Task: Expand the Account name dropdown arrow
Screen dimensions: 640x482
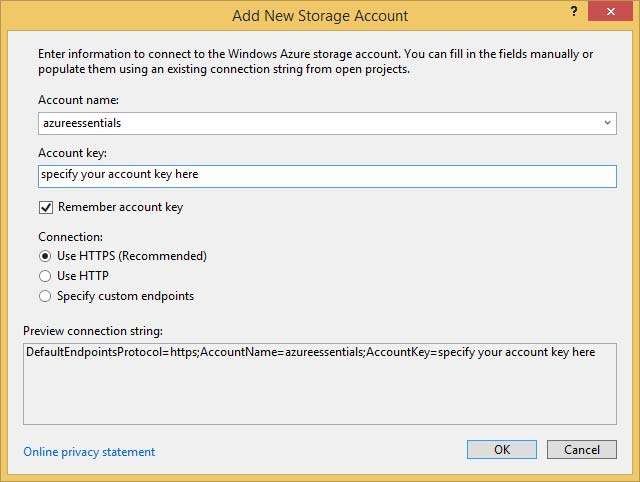Action: 608,123
